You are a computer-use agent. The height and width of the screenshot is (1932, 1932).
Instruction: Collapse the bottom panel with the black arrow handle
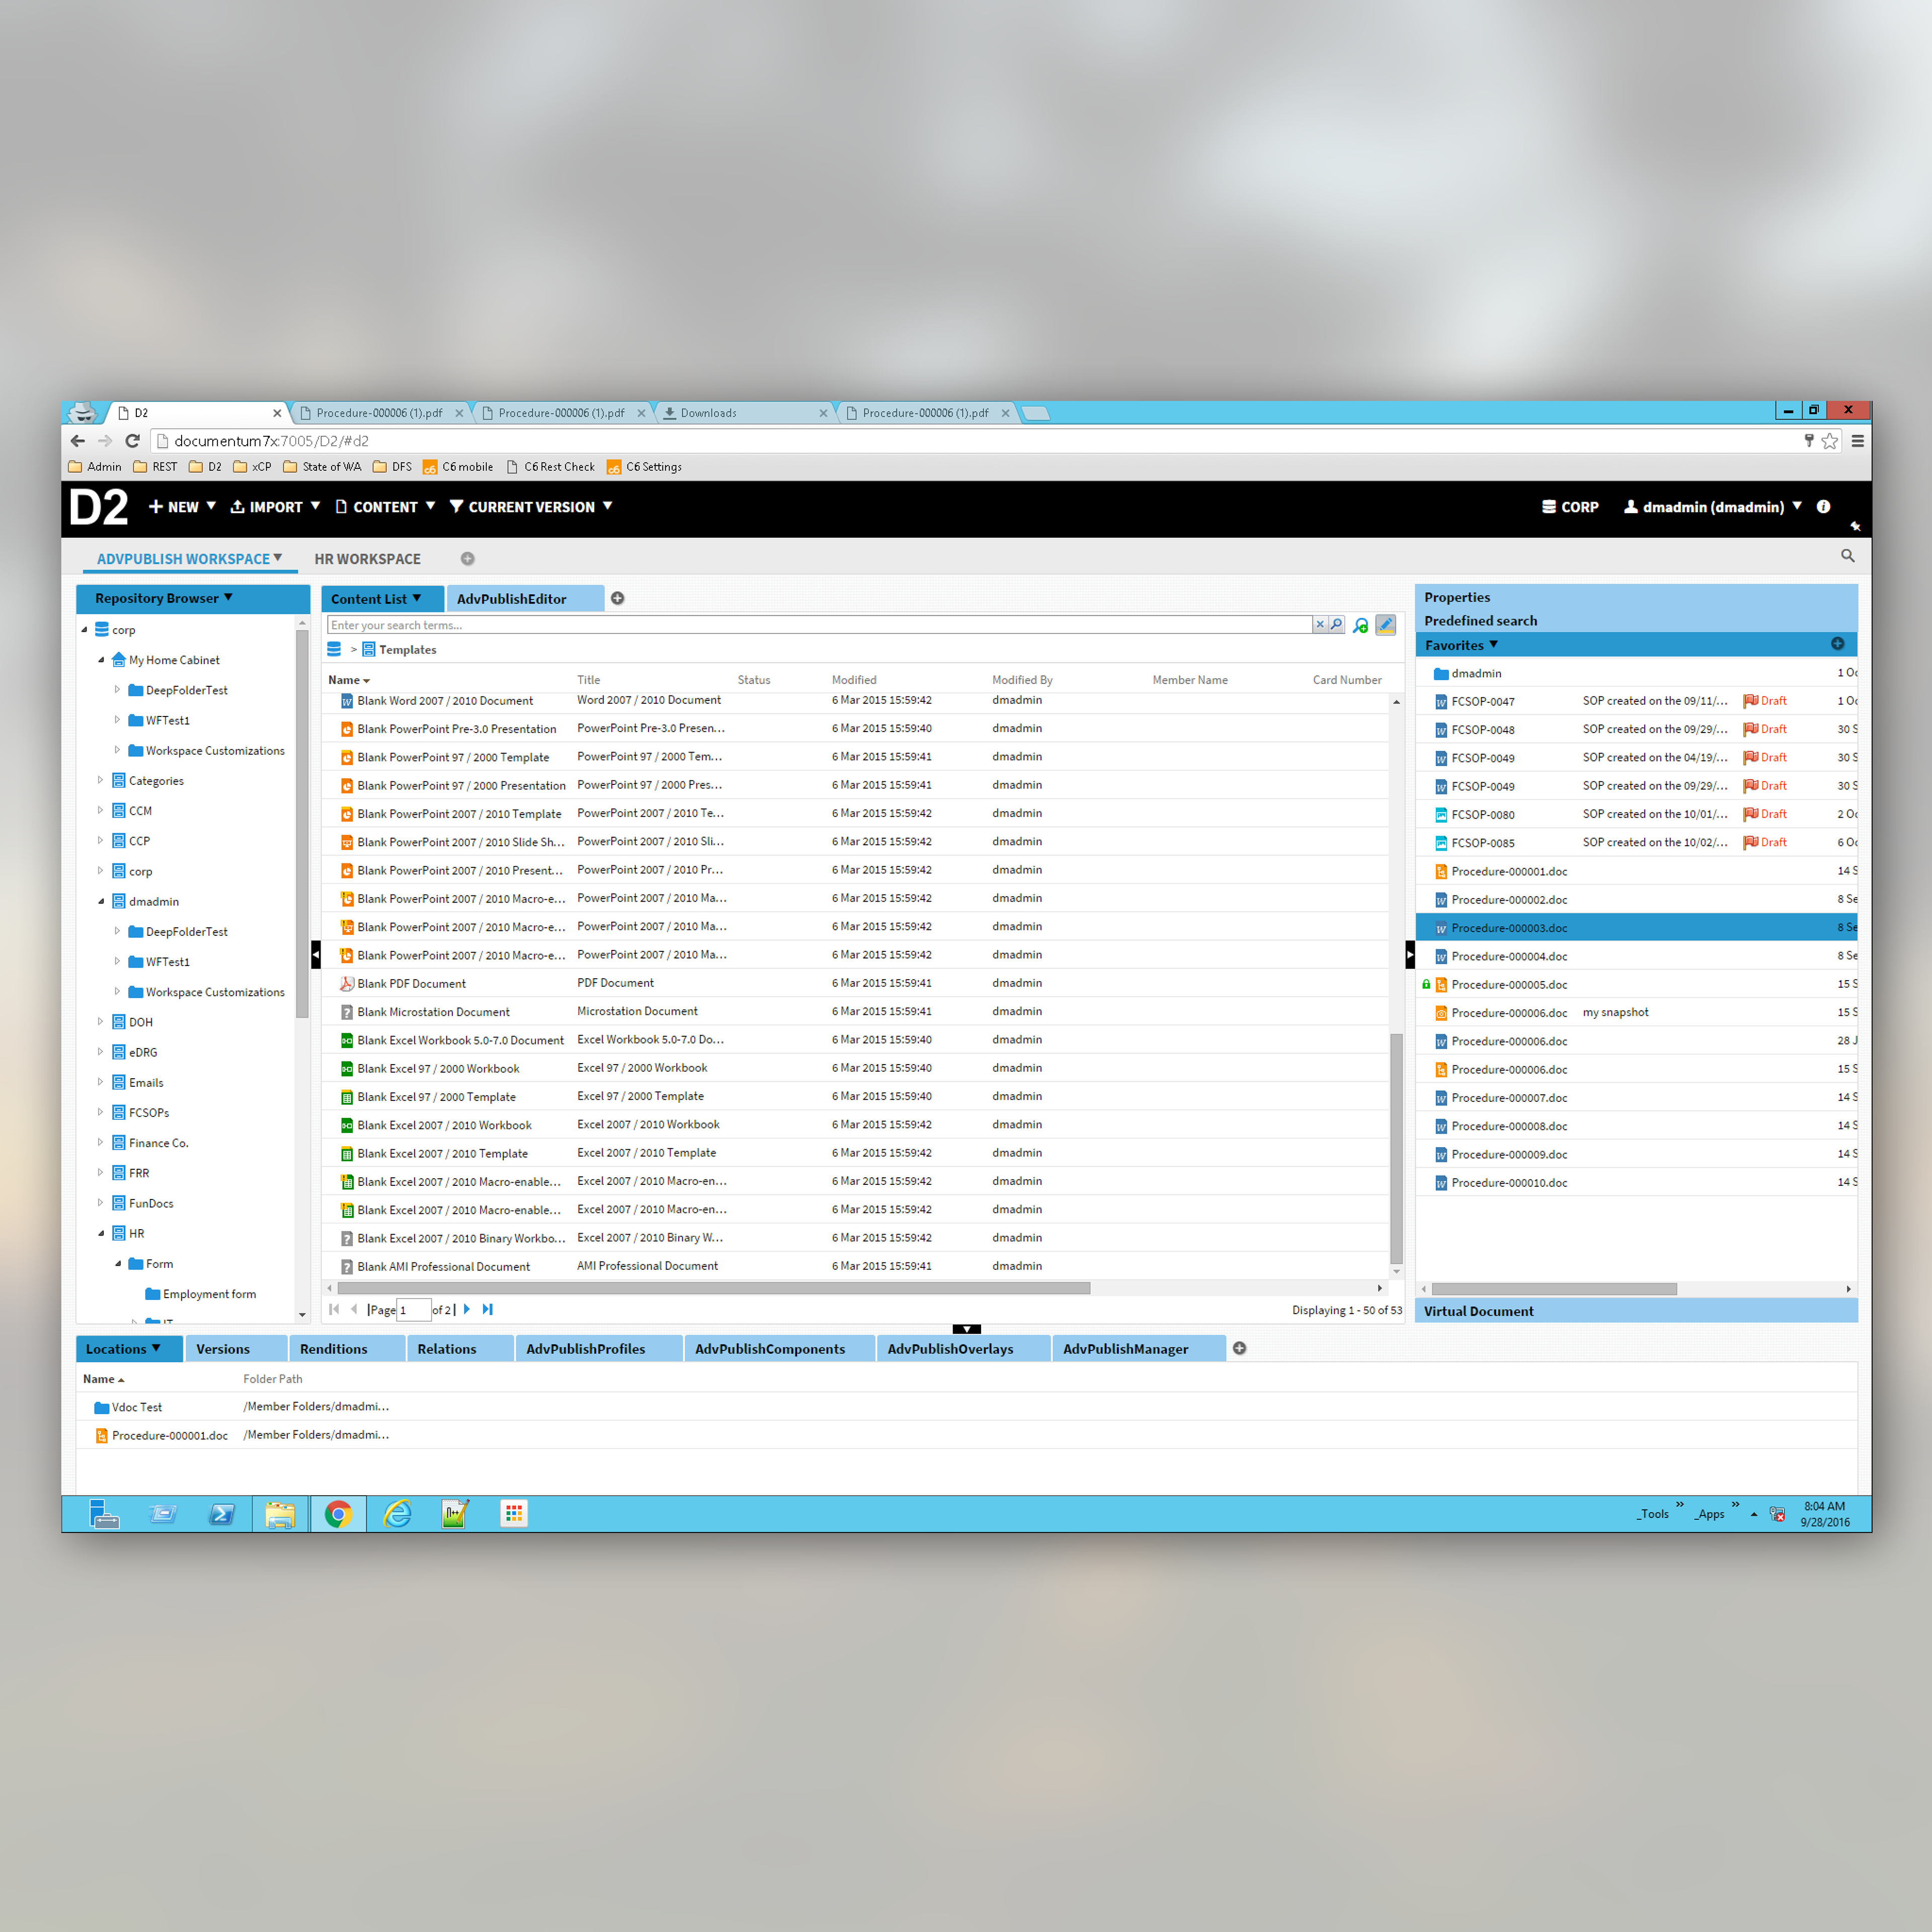(x=966, y=1329)
